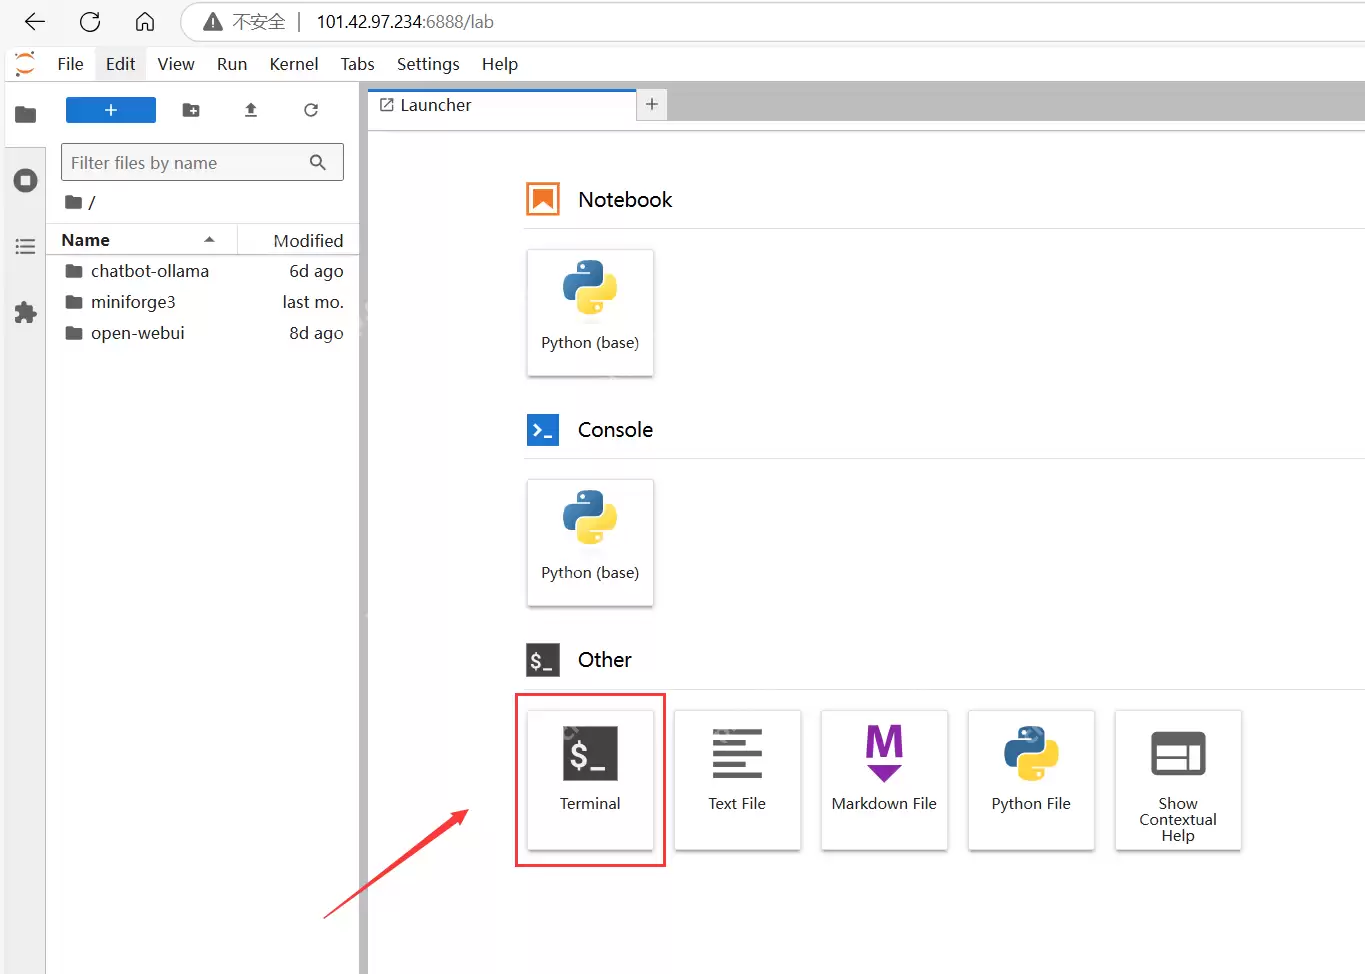Add a new tab next to Launcher

(x=652, y=105)
